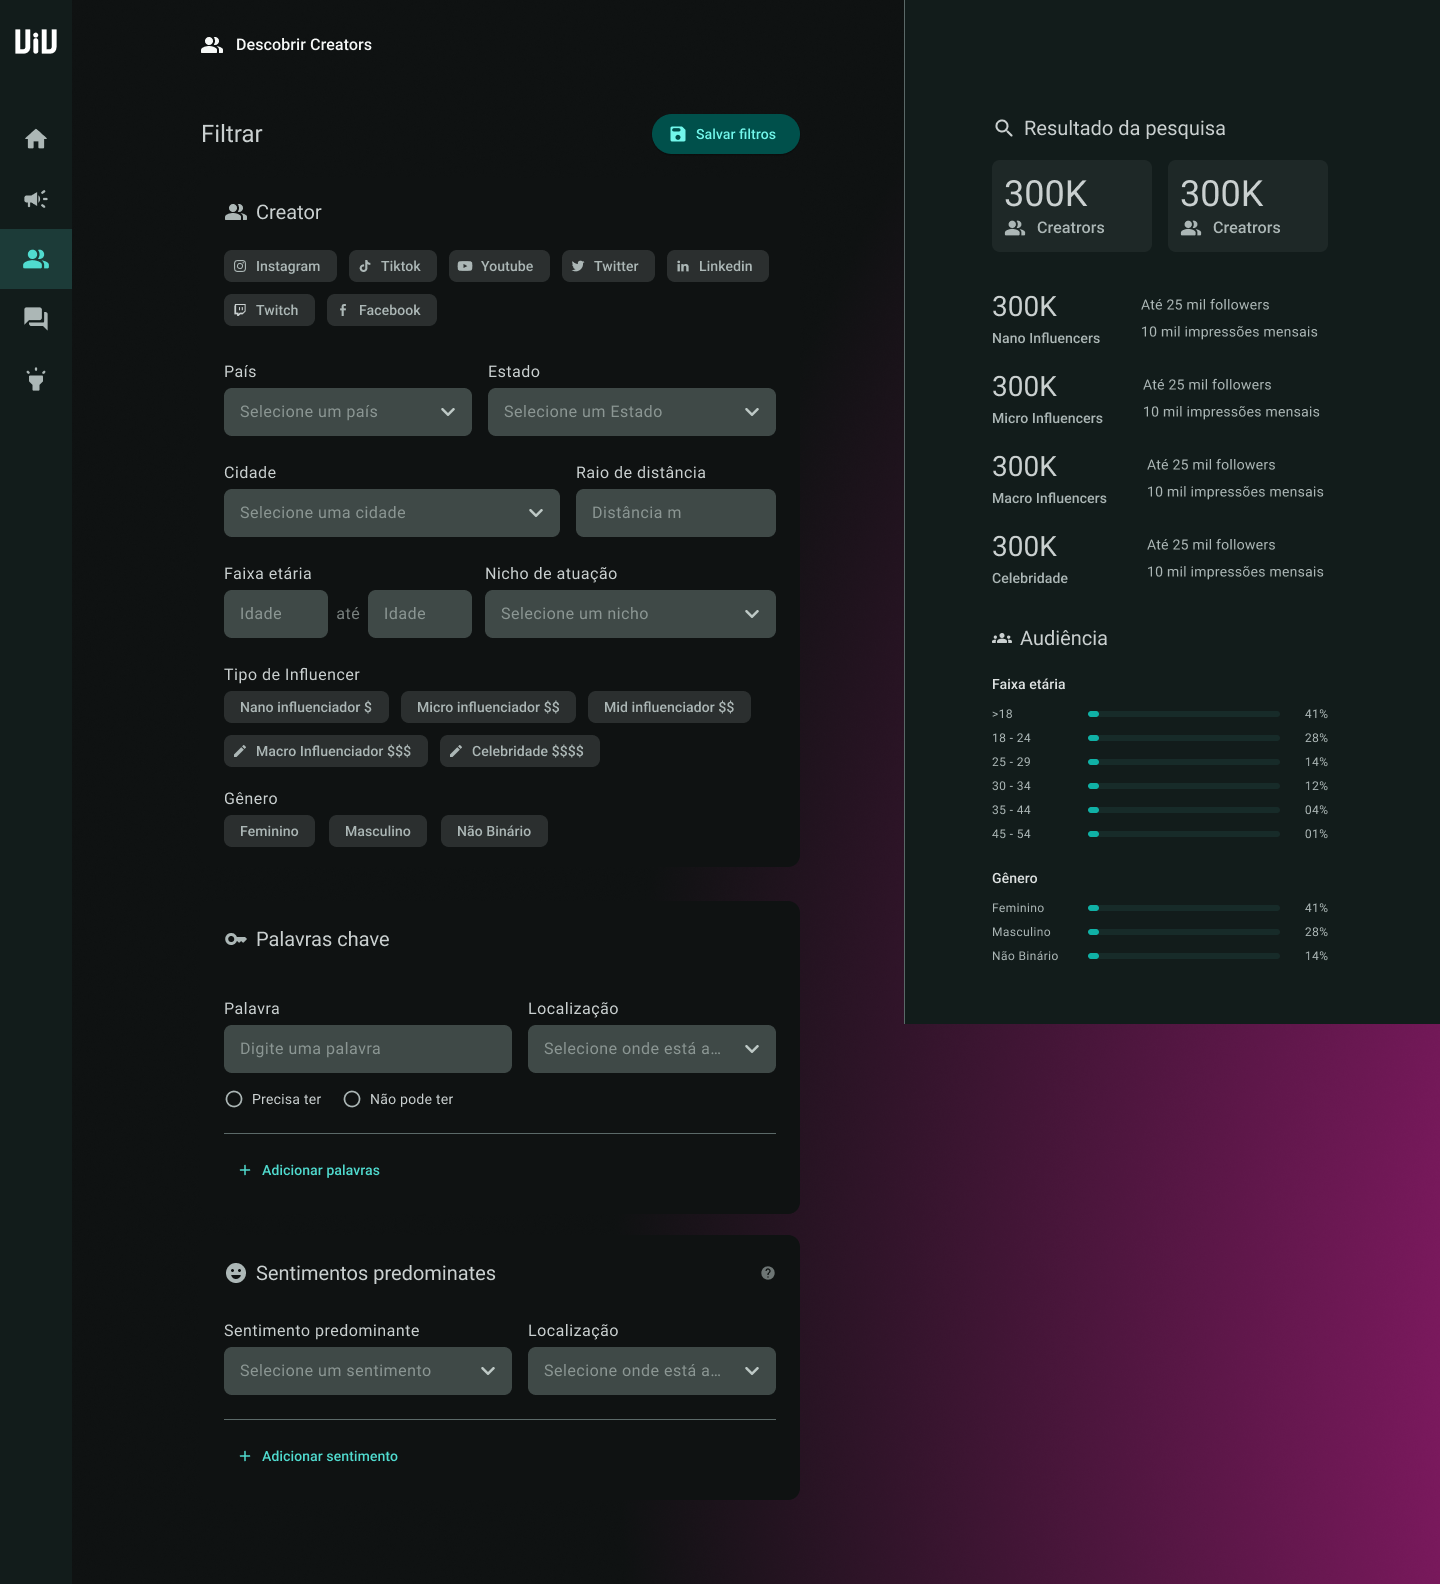
Task: Click the >18 age progress bar
Action: 1184,714
